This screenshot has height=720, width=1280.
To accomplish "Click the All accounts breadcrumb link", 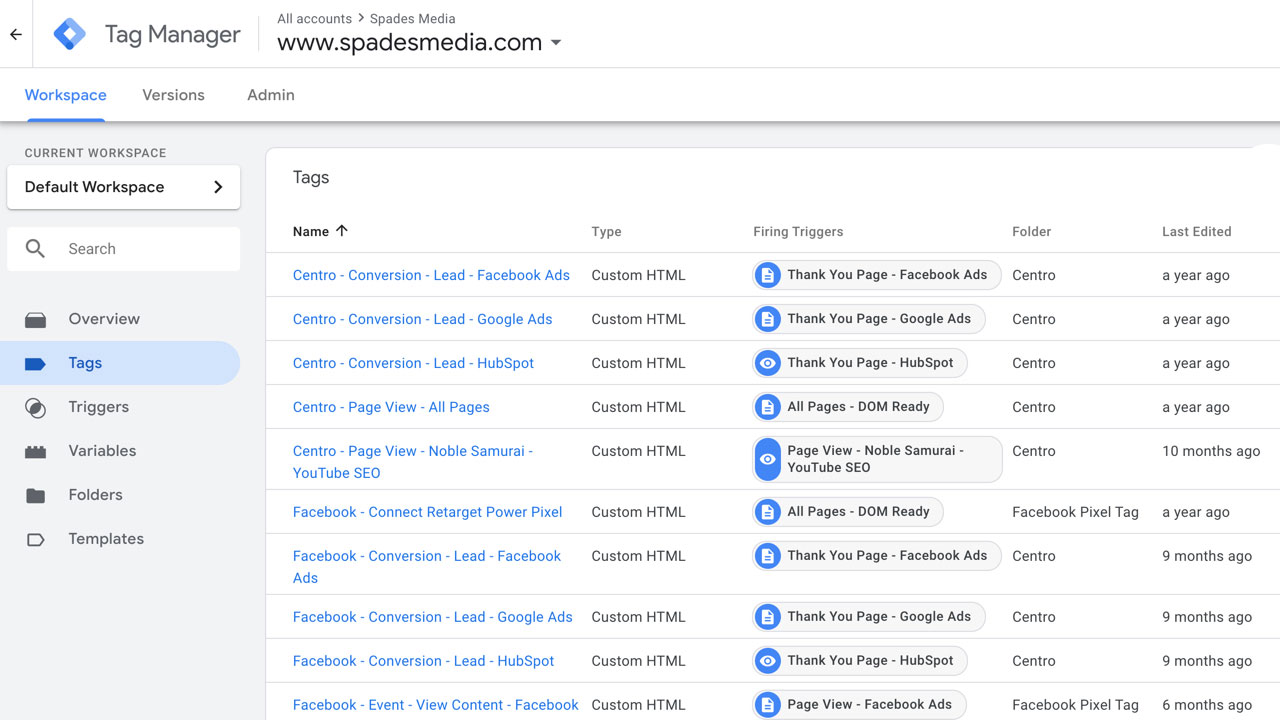I will (315, 18).
